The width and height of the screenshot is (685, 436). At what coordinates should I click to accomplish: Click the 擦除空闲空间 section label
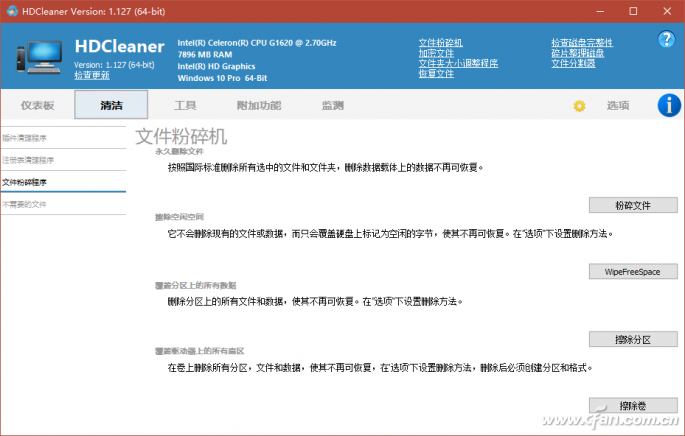tap(179, 217)
